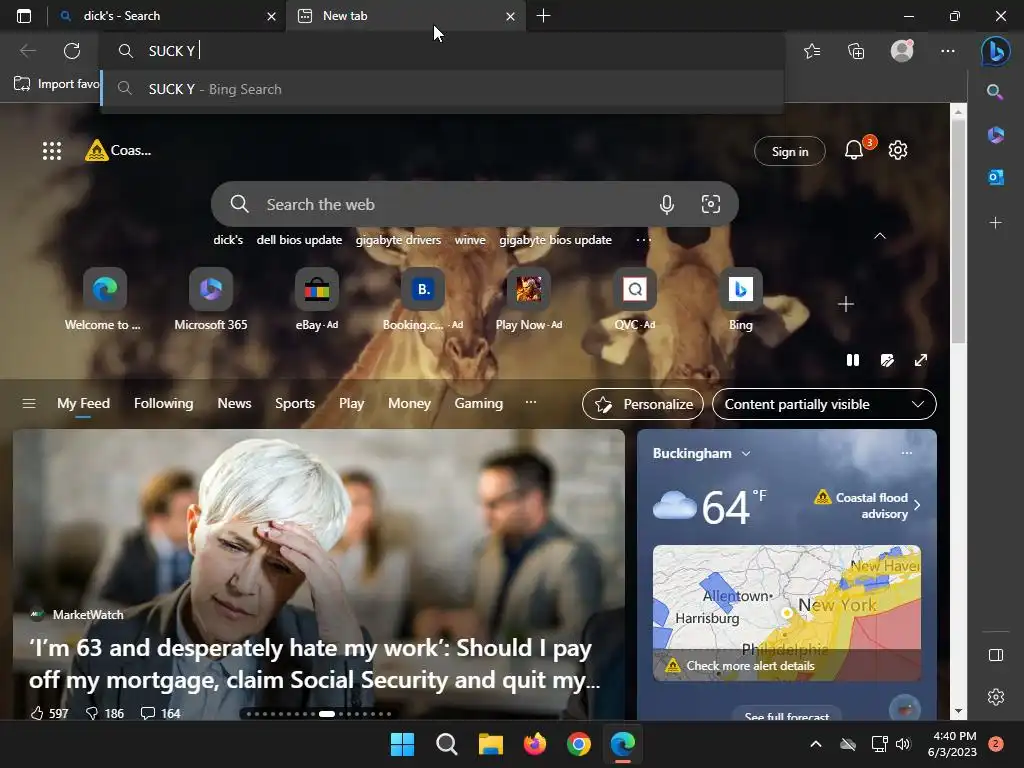
Task: Collapse the quick links row
Action: [880, 236]
